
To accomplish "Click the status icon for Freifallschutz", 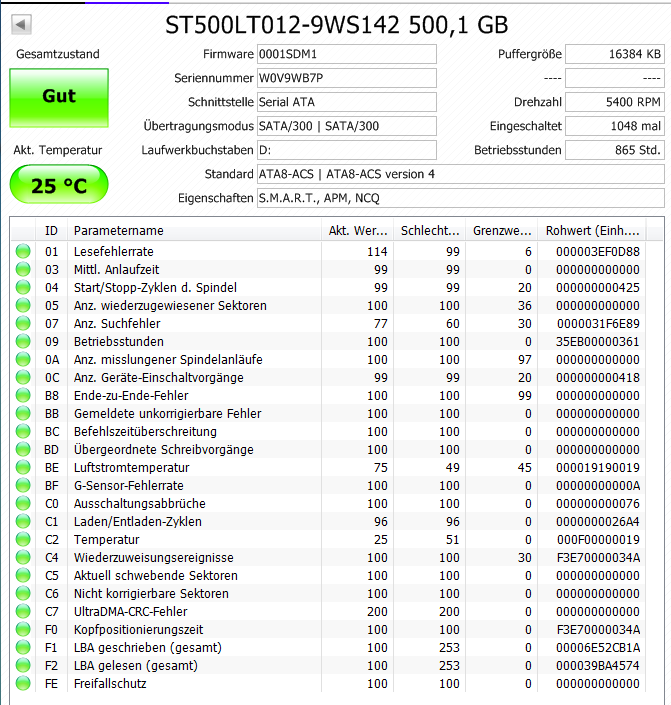I will pyautogui.click(x=23, y=683).
